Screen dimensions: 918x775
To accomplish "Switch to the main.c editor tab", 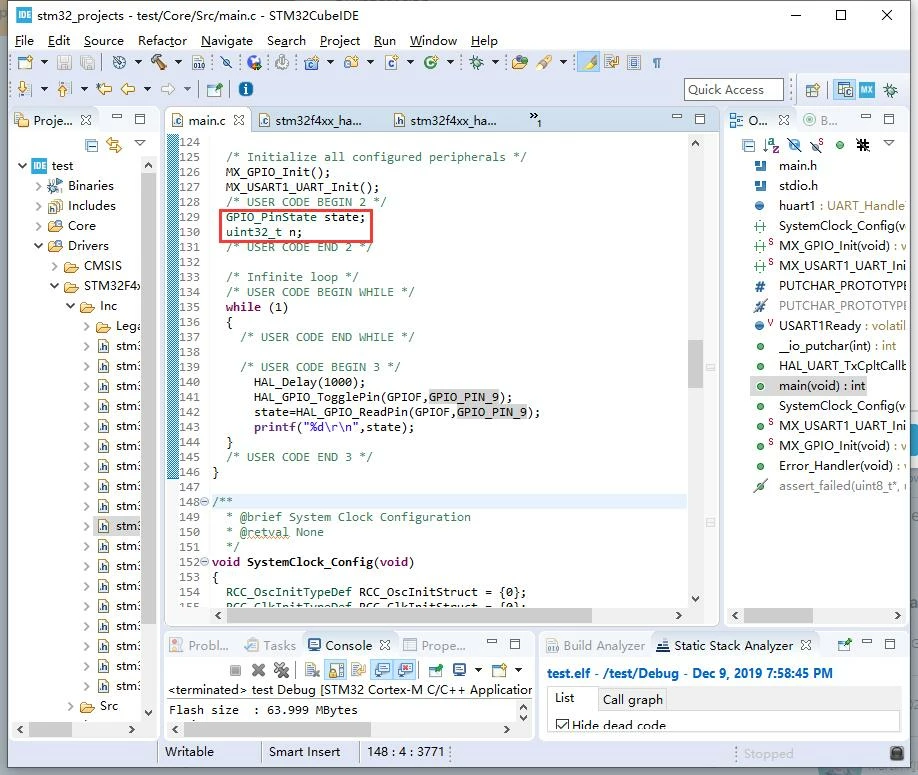I will pyautogui.click(x=207, y=120).
